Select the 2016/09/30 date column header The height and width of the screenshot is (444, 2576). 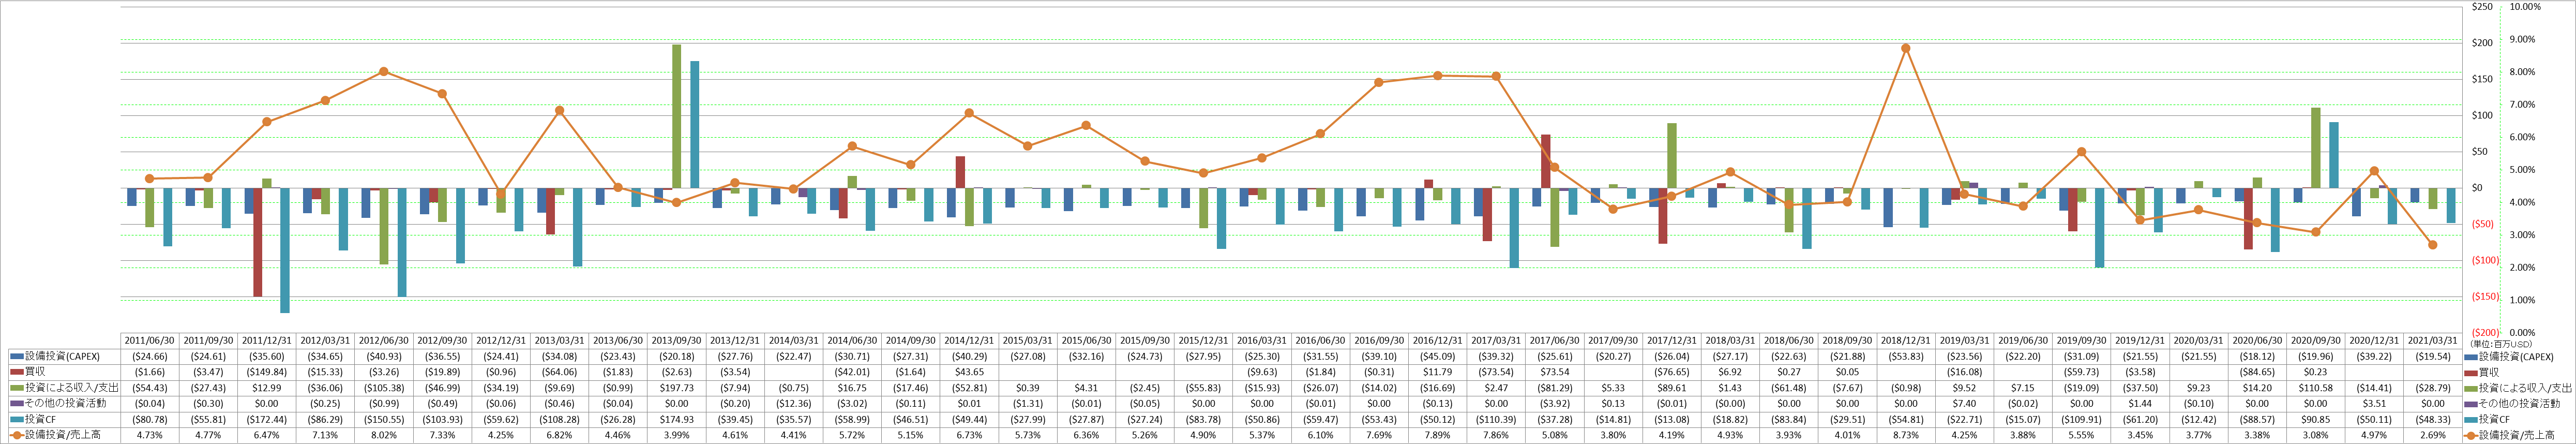(x=1378, y=340)
